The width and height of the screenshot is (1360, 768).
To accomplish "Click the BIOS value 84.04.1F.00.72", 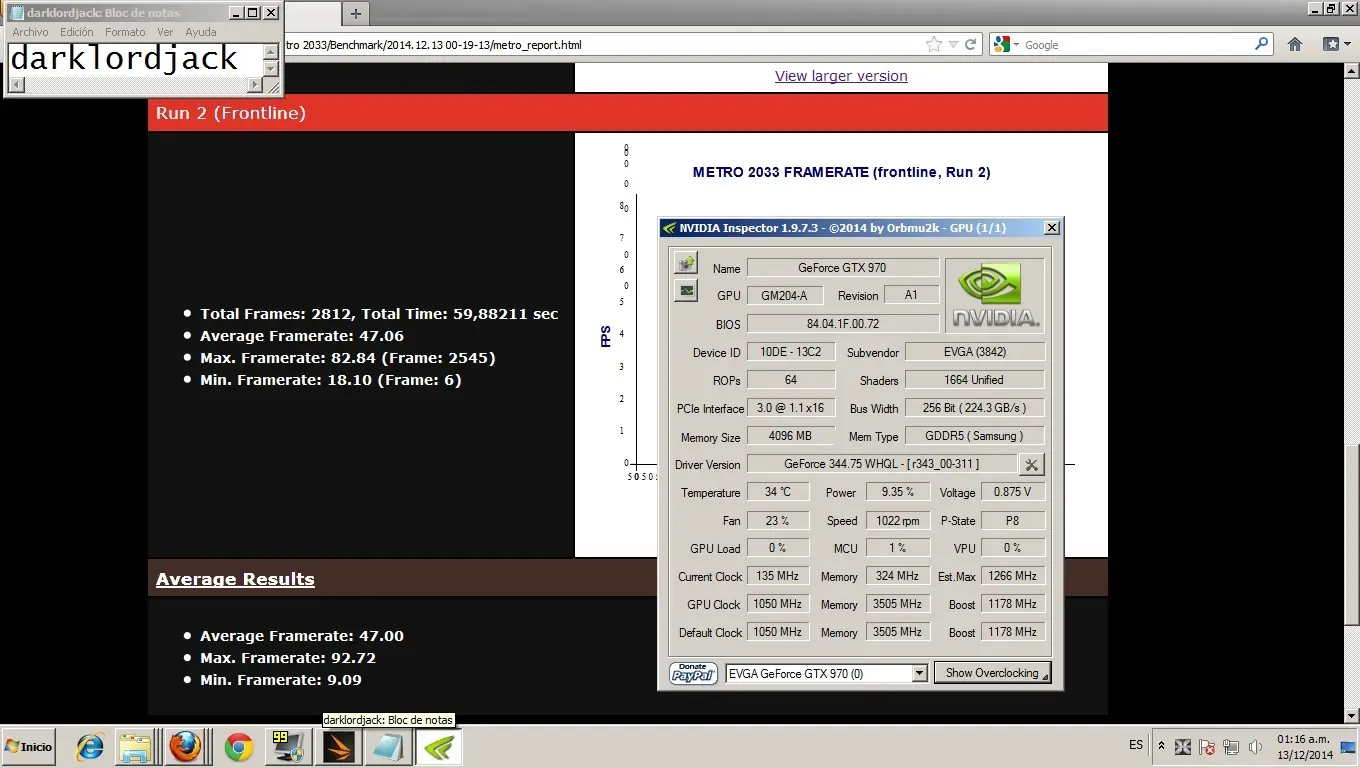I will click(842, 323).
